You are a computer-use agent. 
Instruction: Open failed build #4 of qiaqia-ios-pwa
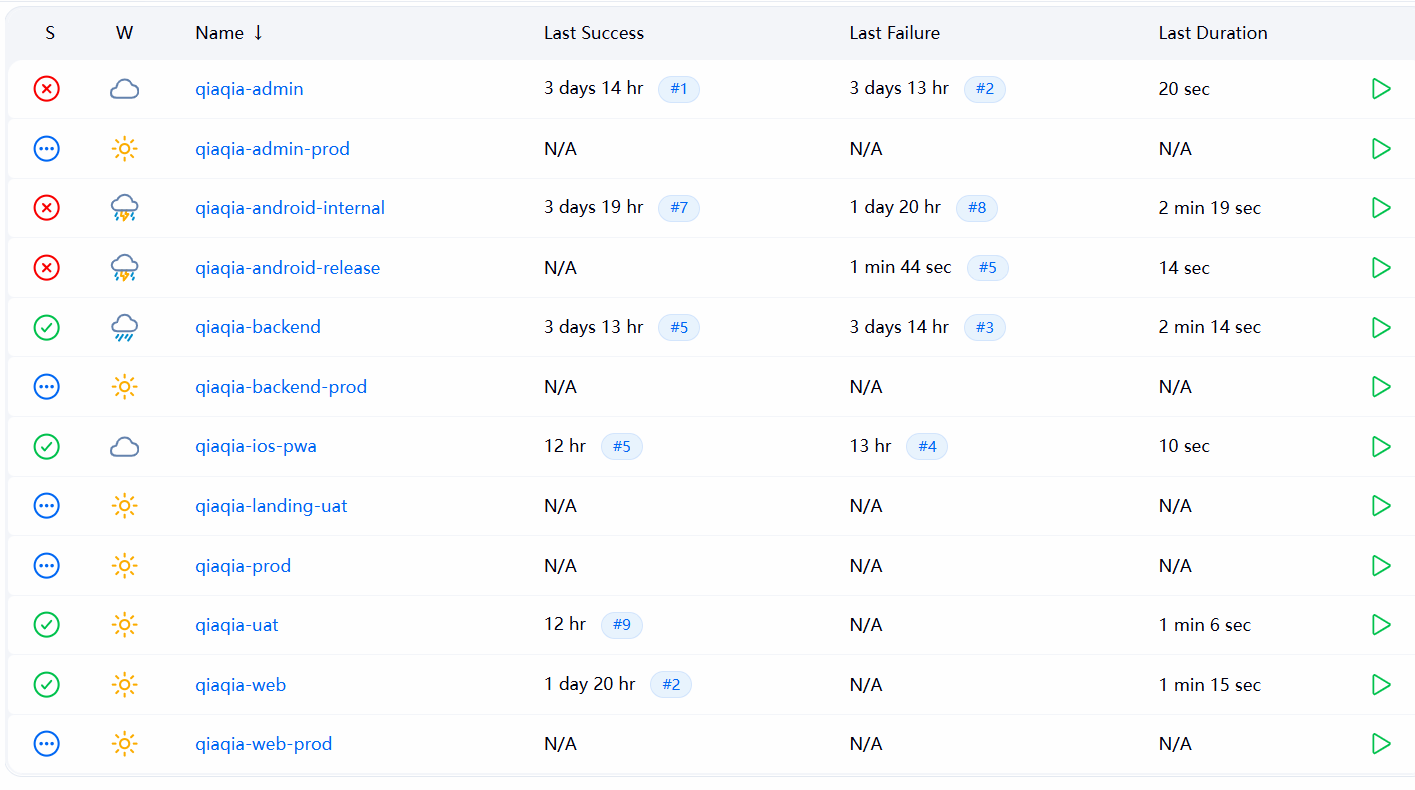(x=927, y=446)
